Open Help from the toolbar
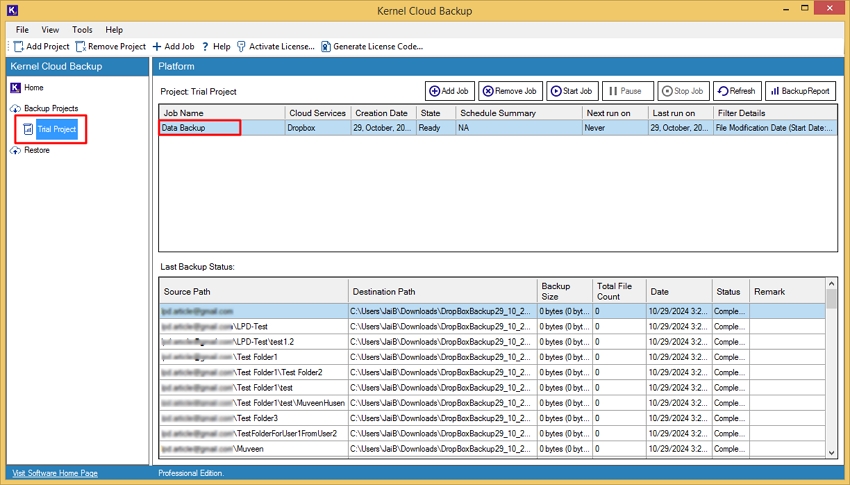Viewport: 850px width, 485px height. [216, 47]
